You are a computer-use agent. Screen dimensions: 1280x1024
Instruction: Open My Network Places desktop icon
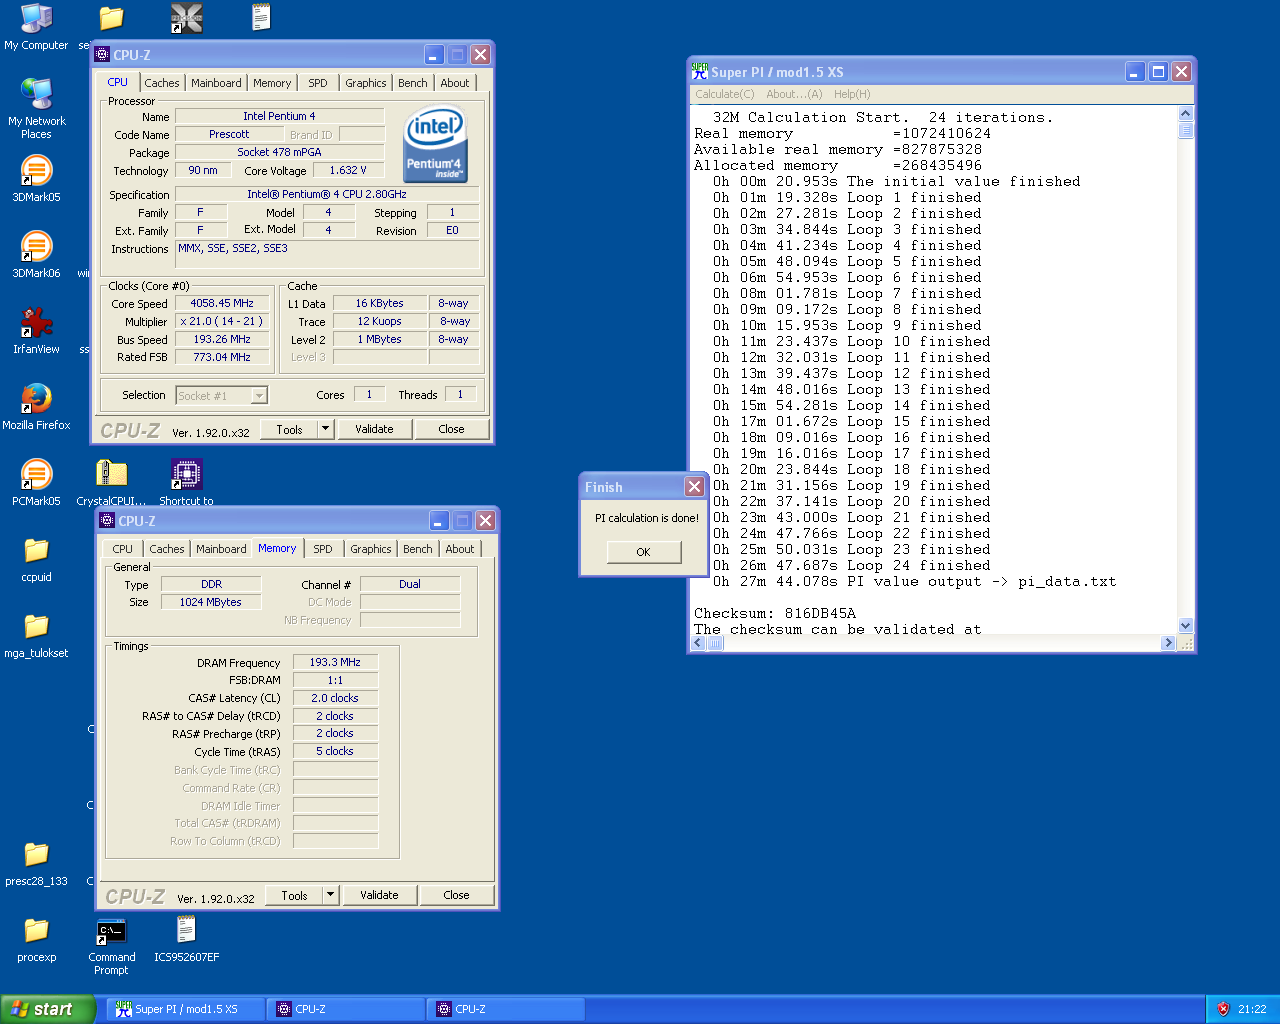pyautogui.click(x=36, y=108)
